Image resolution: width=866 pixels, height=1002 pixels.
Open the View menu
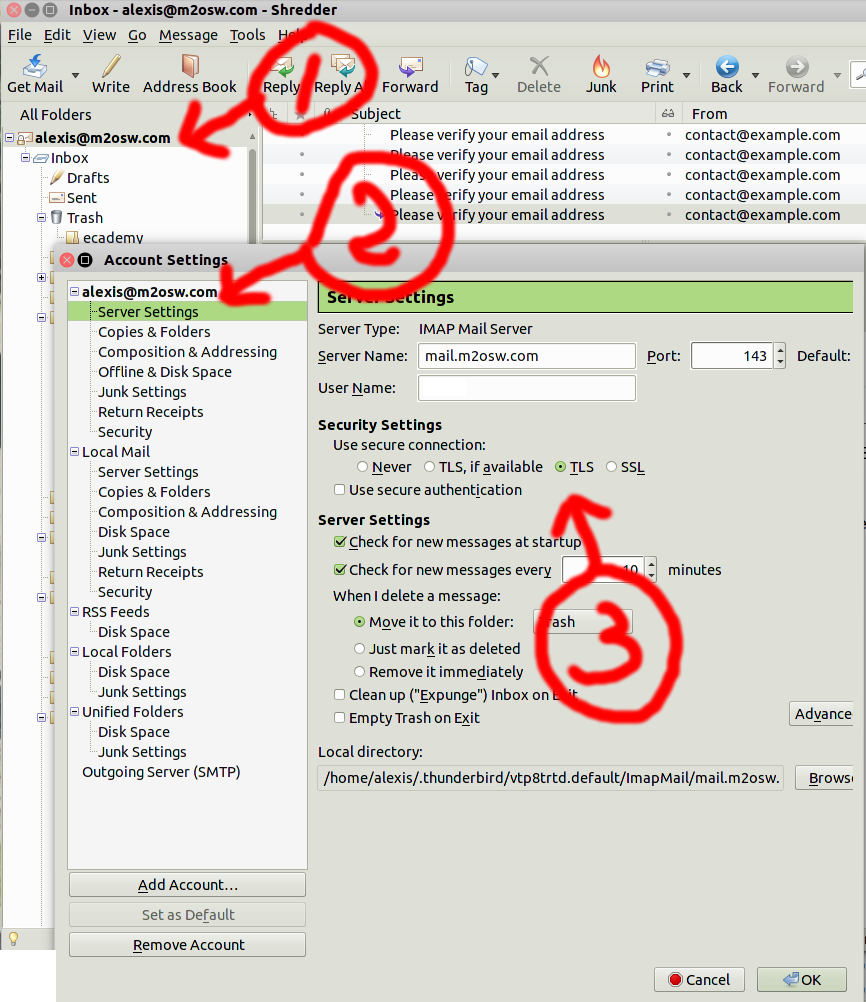coord(99,35)
